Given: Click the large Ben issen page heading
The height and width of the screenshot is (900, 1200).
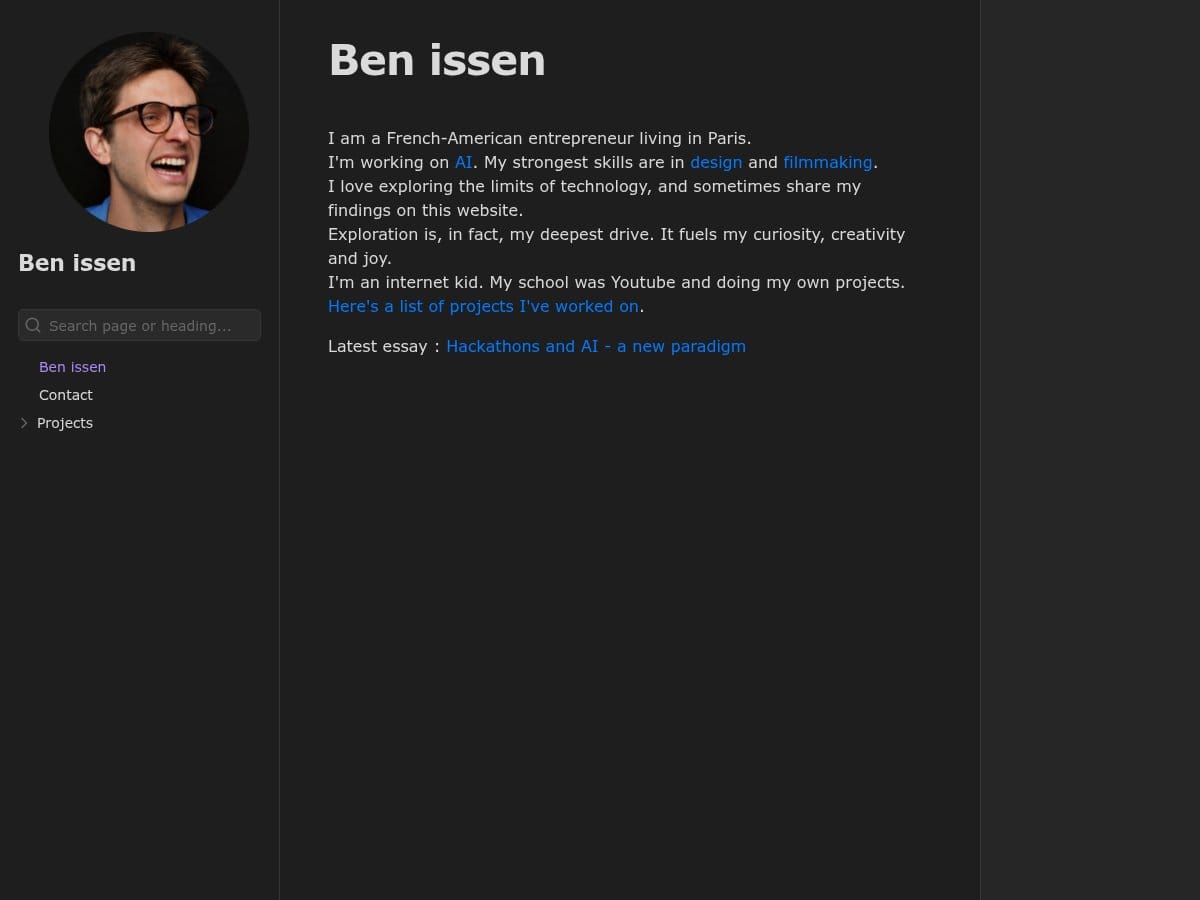Looking at the screenshot, I should [x=437, y=60].
